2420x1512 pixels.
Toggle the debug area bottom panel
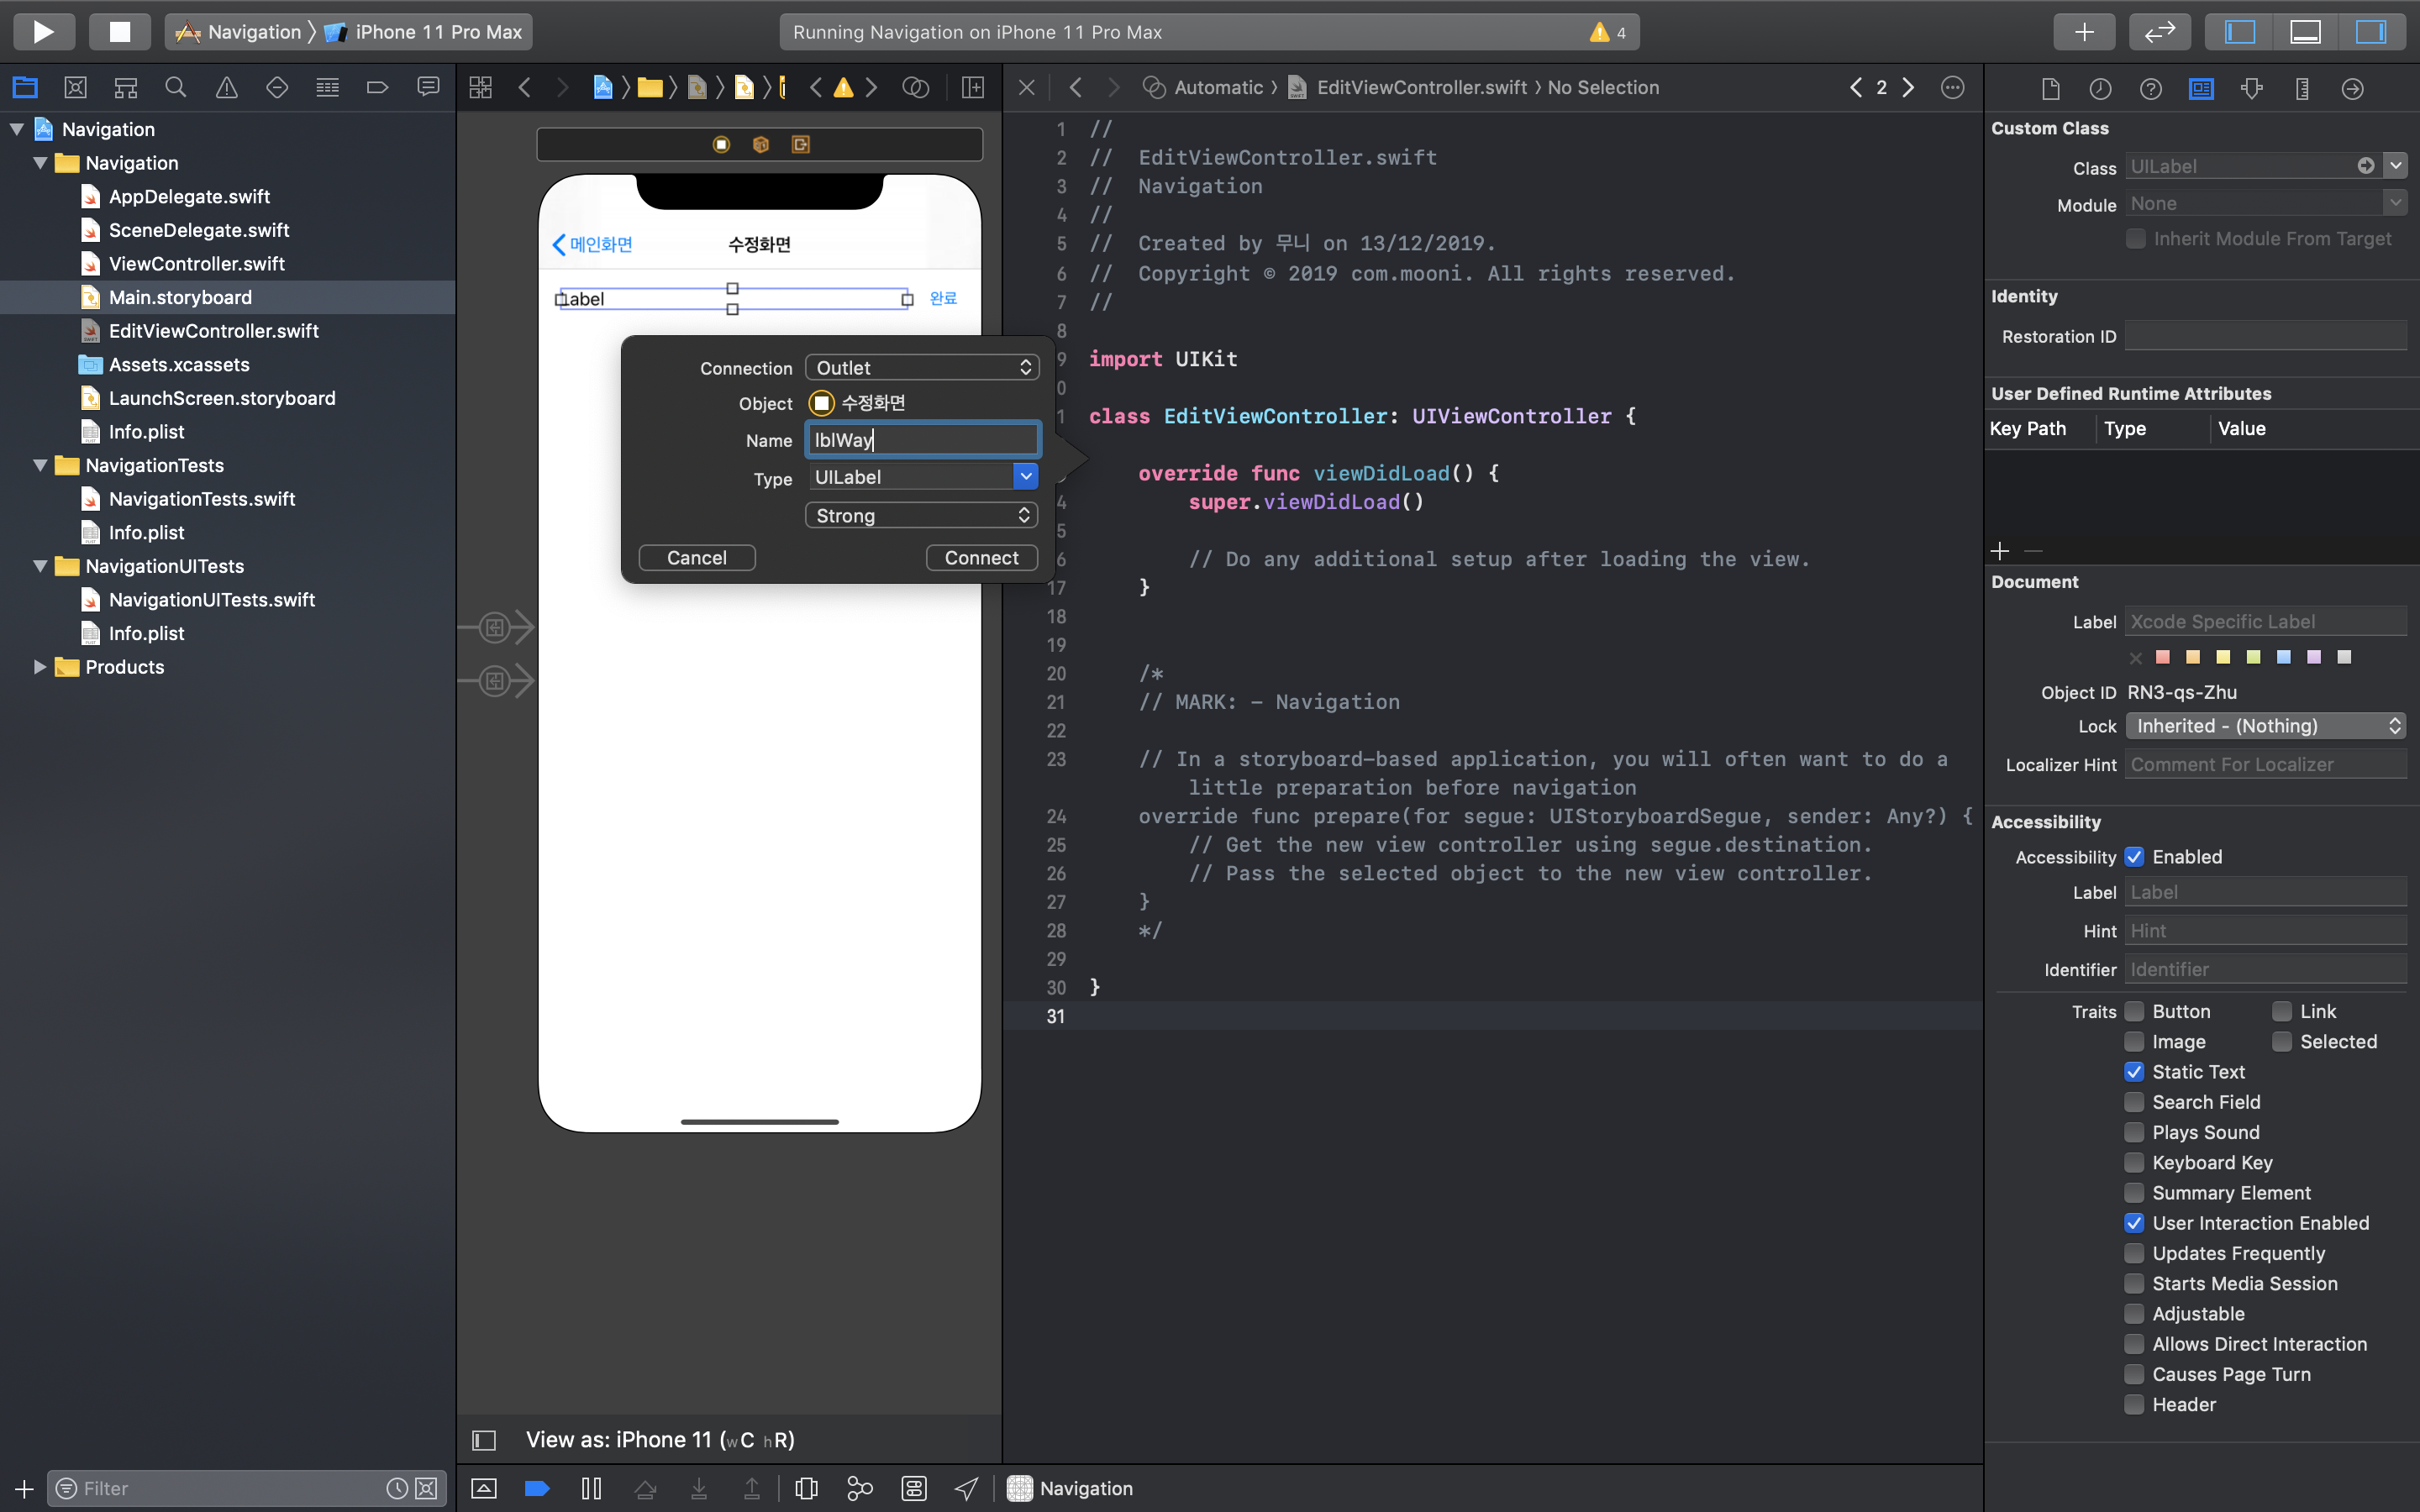(2305, 31)
